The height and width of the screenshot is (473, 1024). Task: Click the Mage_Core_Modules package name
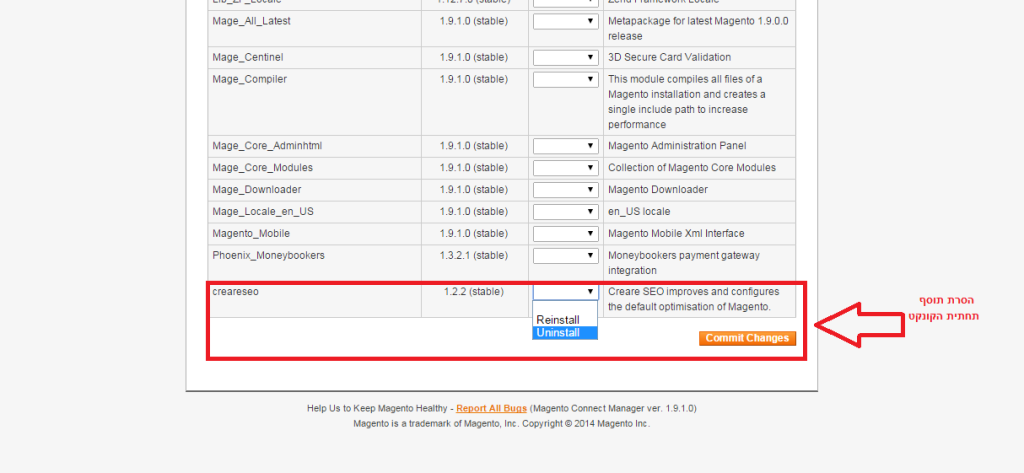click(263, 168)
